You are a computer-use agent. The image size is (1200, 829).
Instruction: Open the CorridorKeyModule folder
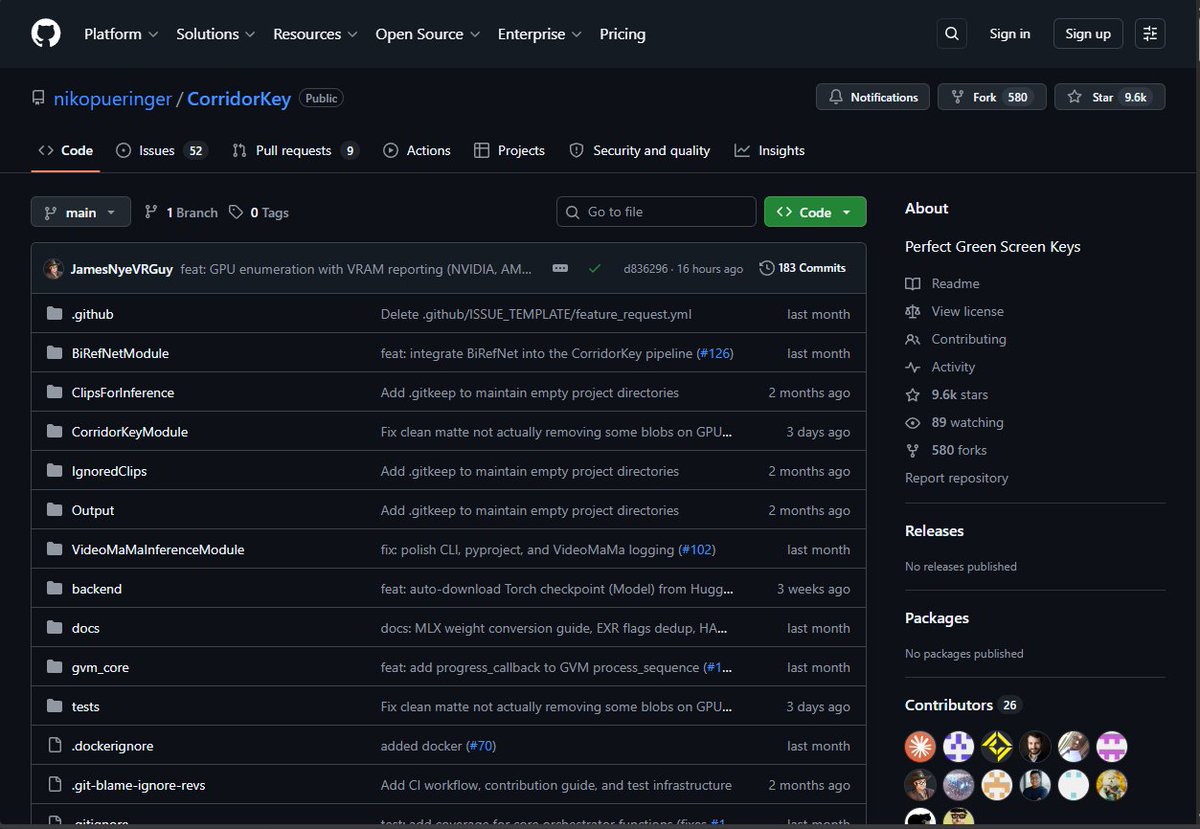[x=130, y=432]
